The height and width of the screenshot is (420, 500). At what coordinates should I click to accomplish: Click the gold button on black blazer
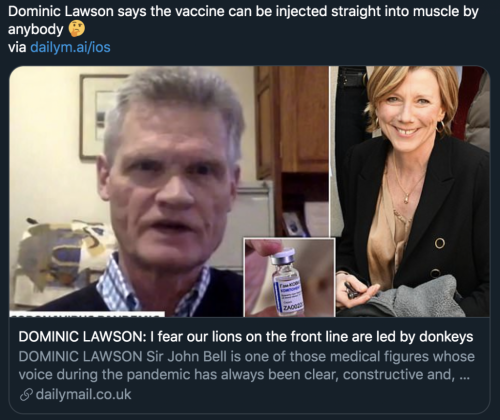(x=439, y=243)
